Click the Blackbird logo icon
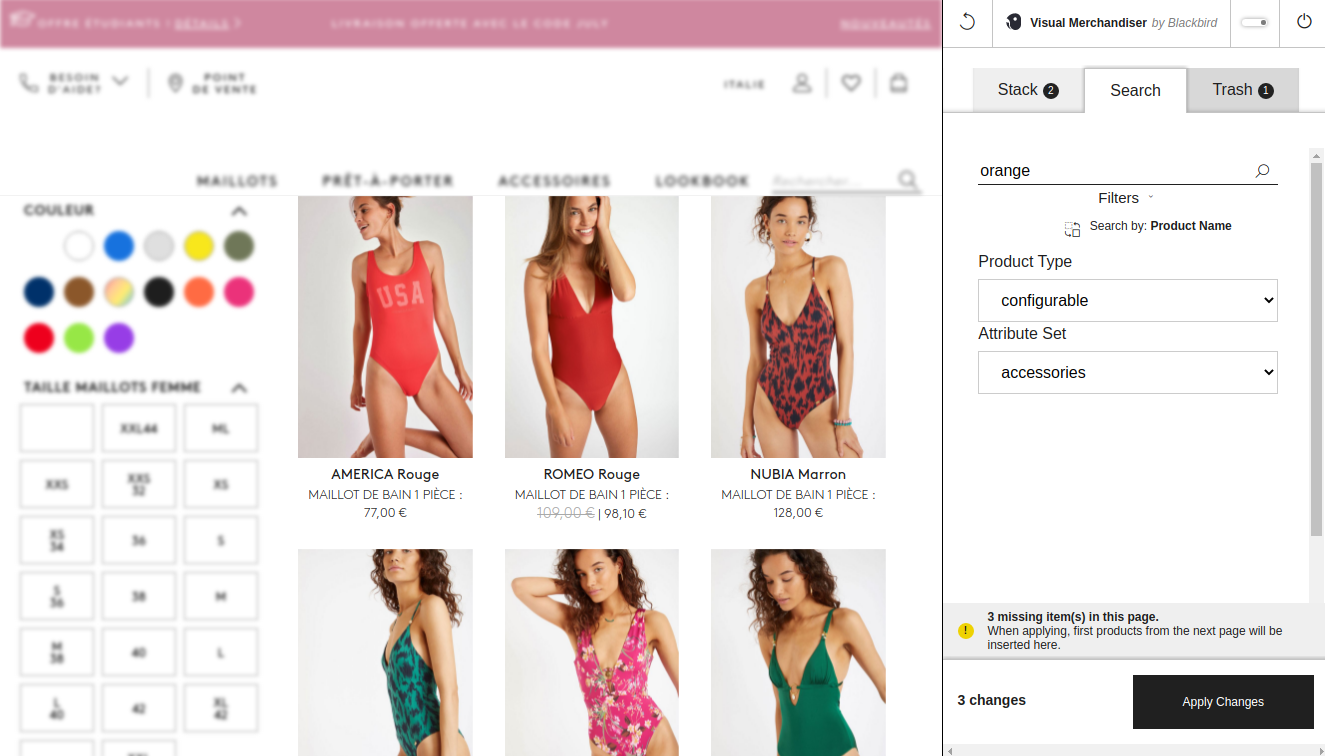This screenshot has width=1325, height=756. click(1014, 22)
